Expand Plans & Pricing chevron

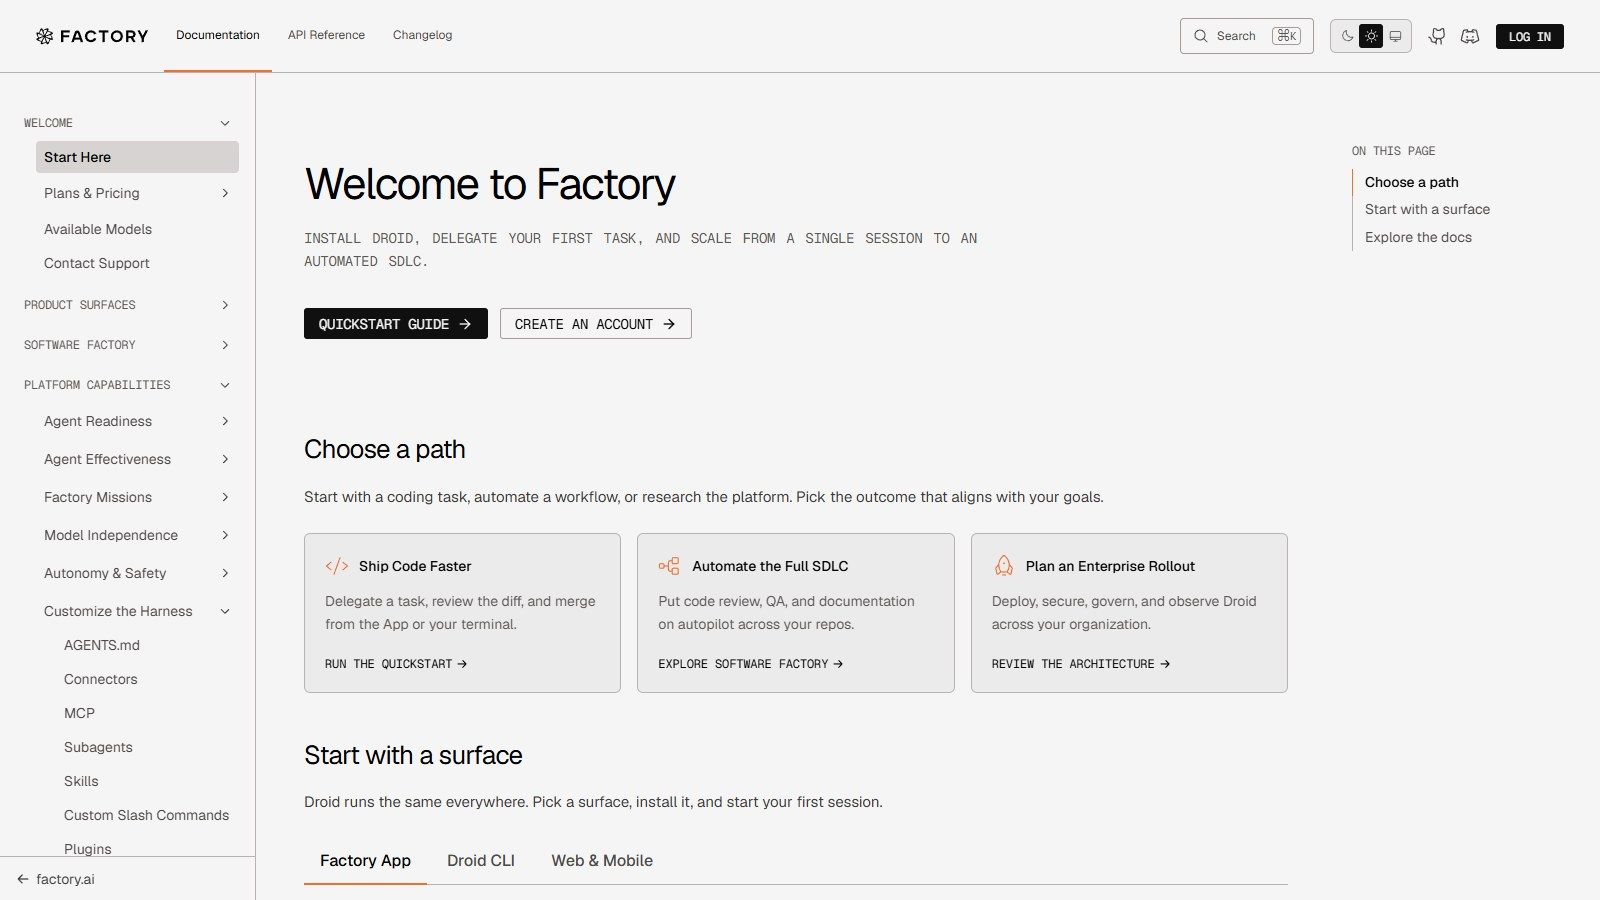pyautogui.click(x=225, y=193)
